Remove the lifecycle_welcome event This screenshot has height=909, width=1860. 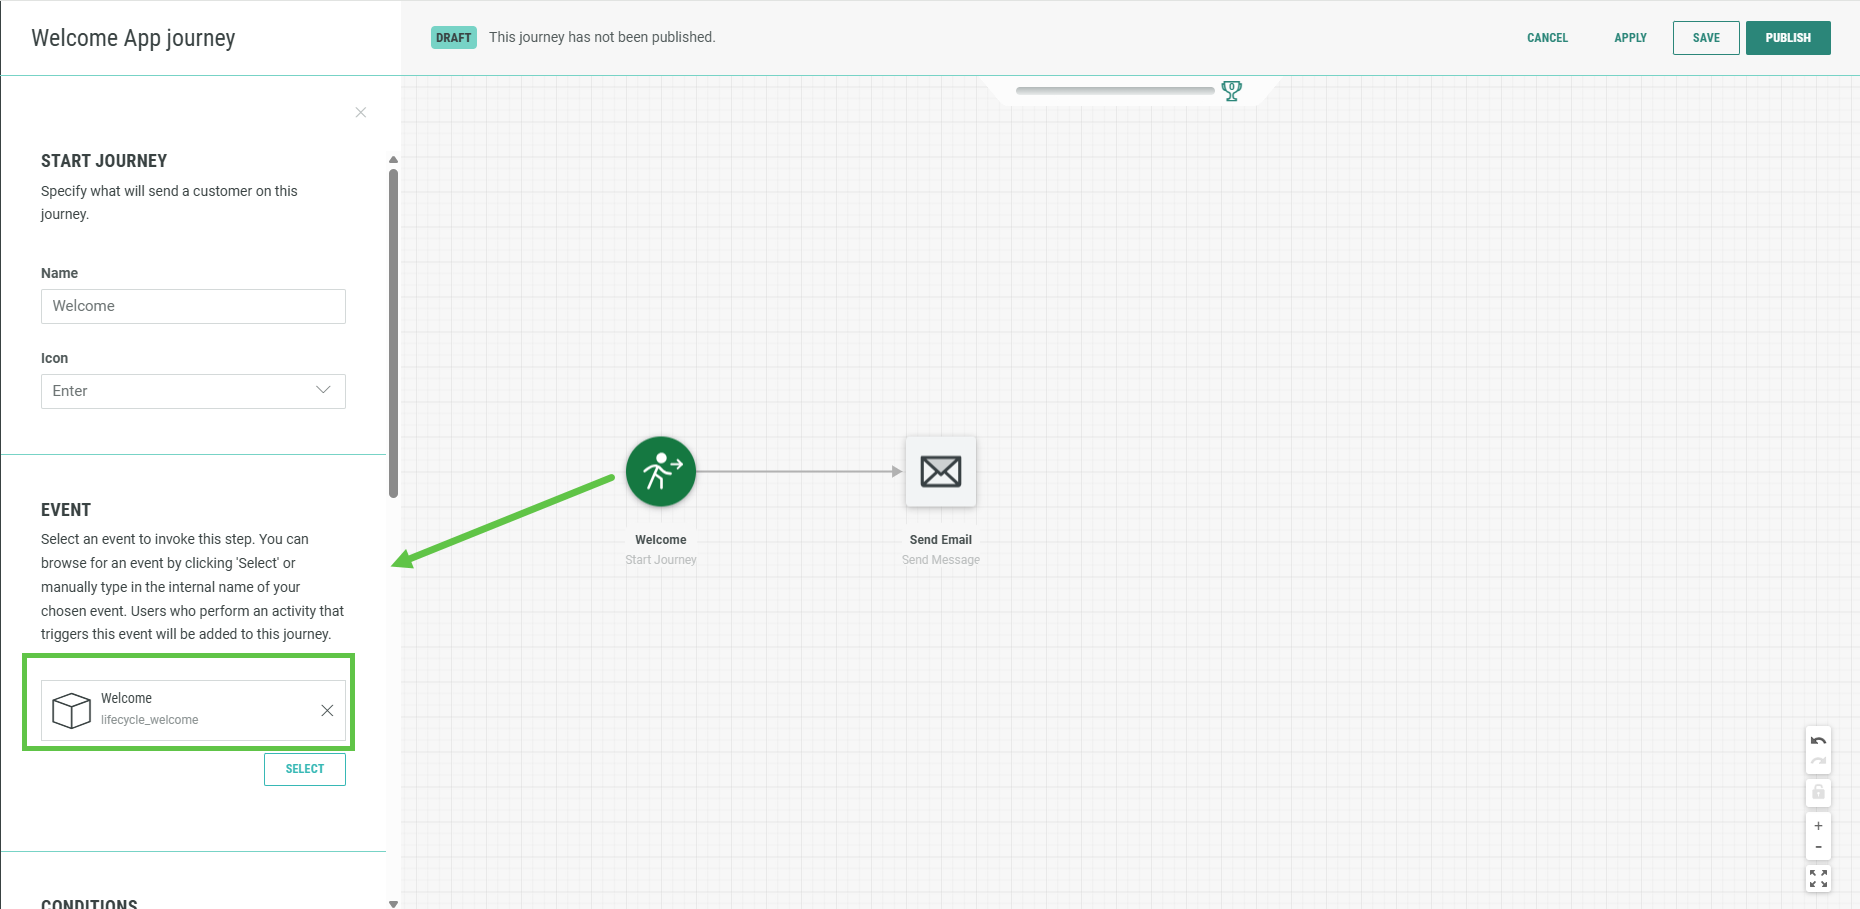point(327,710)
